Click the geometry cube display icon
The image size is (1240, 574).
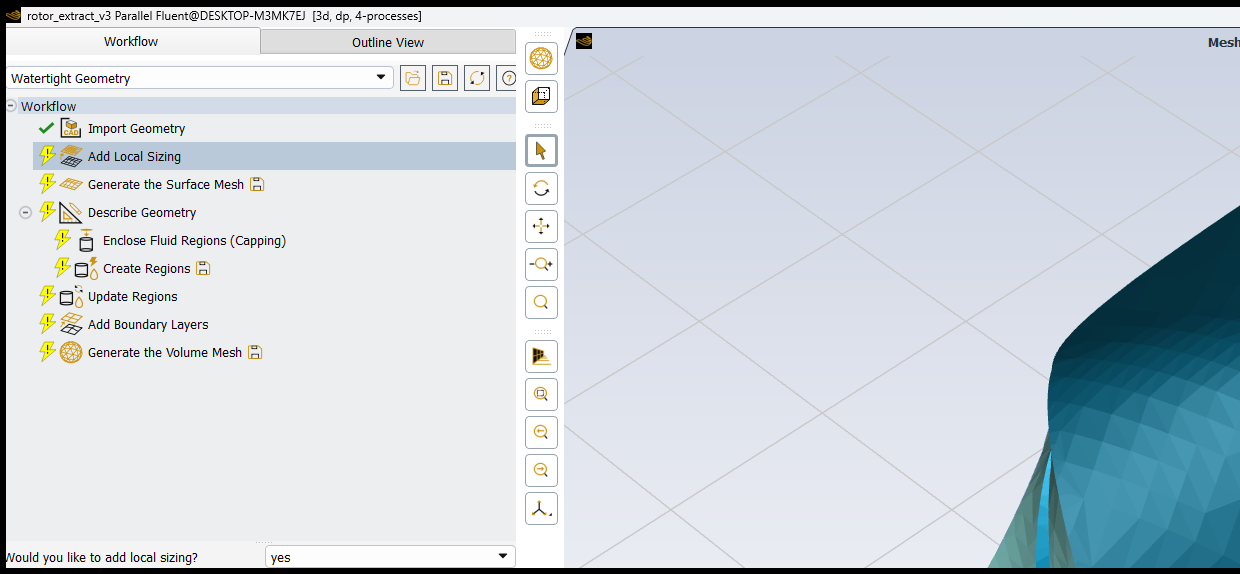[x=541, y=97]
